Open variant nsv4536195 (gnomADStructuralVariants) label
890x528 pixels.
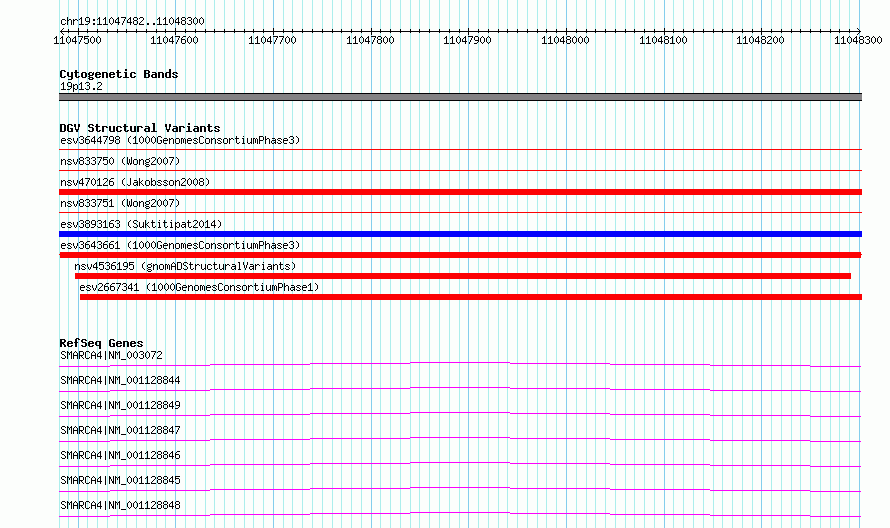pyautogui.click(x=185, y=266)
